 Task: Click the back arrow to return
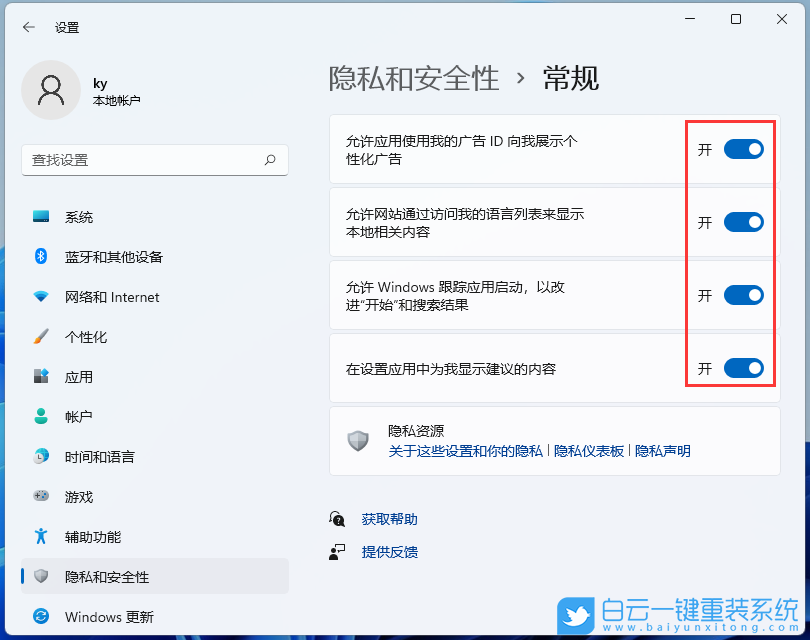coord(28,27)
